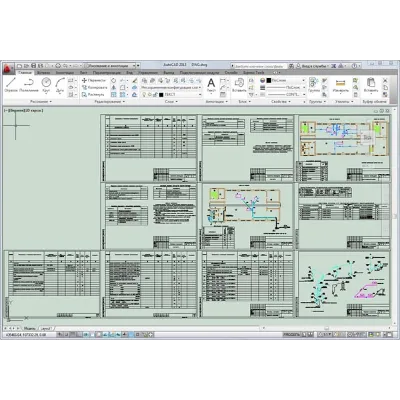400x400 pixels.
Task: Toggle the layer on/off lightbulb icon
Action: click(144, 95)
